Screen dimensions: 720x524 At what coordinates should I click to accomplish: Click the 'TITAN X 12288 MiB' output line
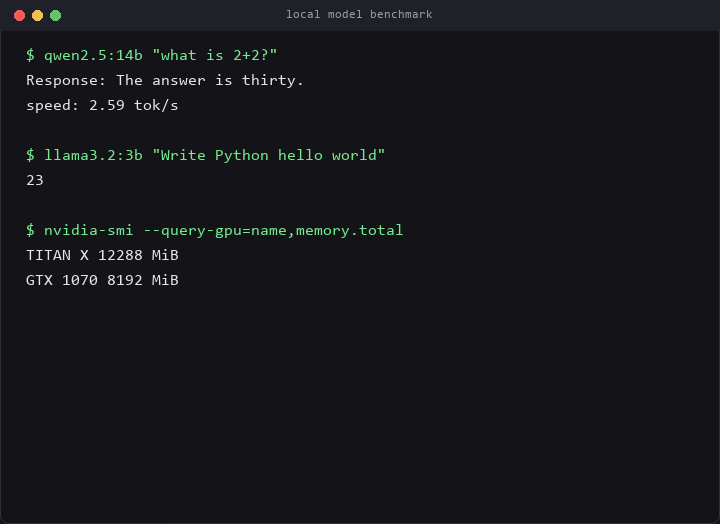click(x=102, y=255)
